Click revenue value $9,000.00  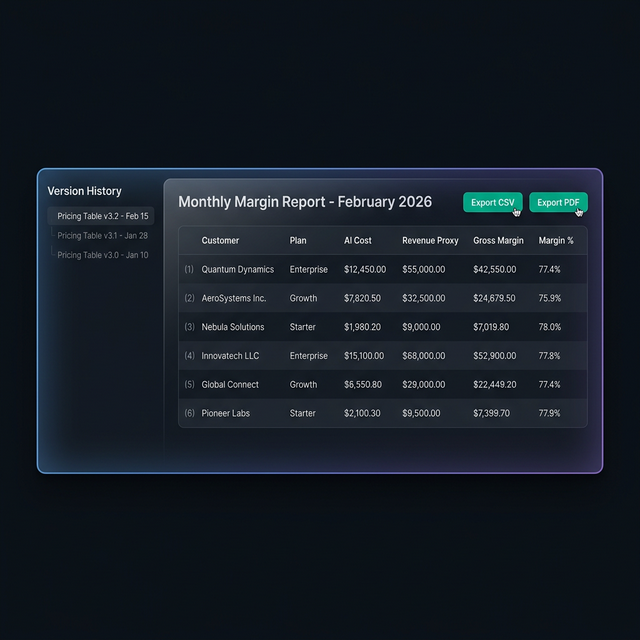coord(421,327)
